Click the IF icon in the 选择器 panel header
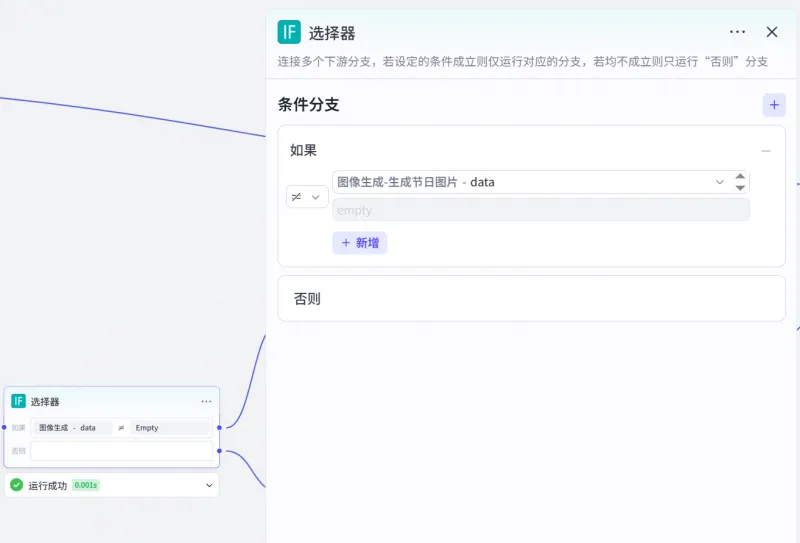This screenshot has height=543, width=800. 289,32
